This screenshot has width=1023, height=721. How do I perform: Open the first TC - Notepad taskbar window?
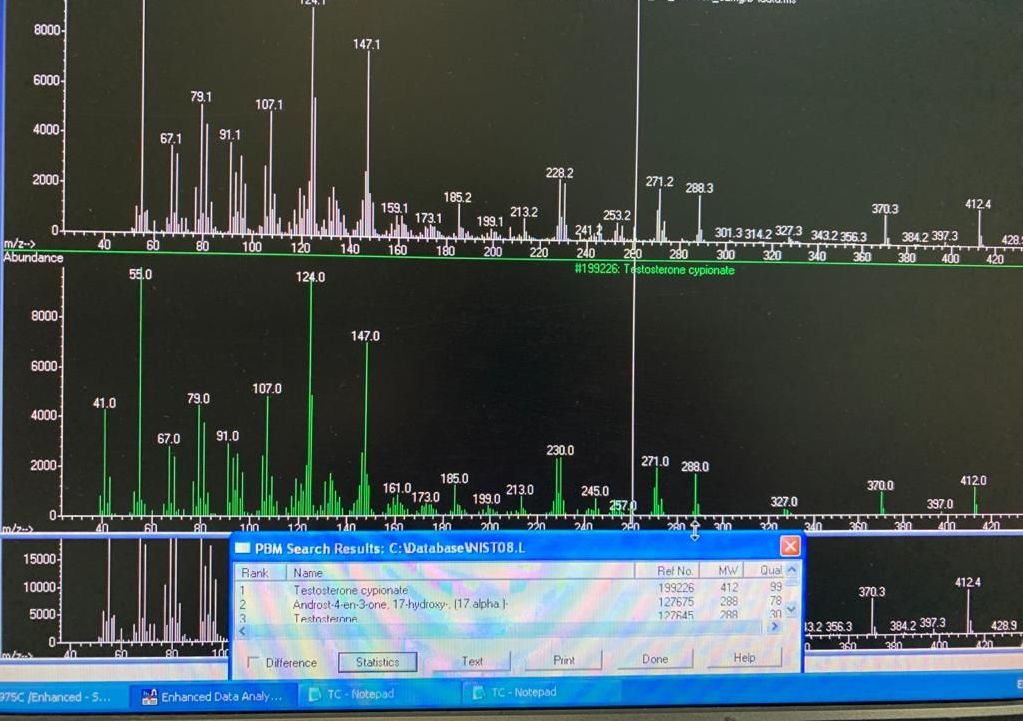(361, 694)
